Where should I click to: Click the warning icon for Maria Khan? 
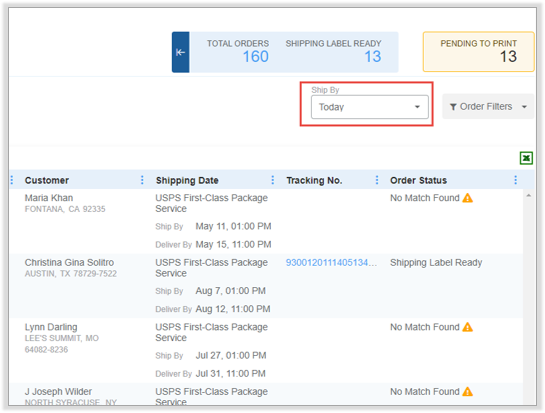point(467,198)
